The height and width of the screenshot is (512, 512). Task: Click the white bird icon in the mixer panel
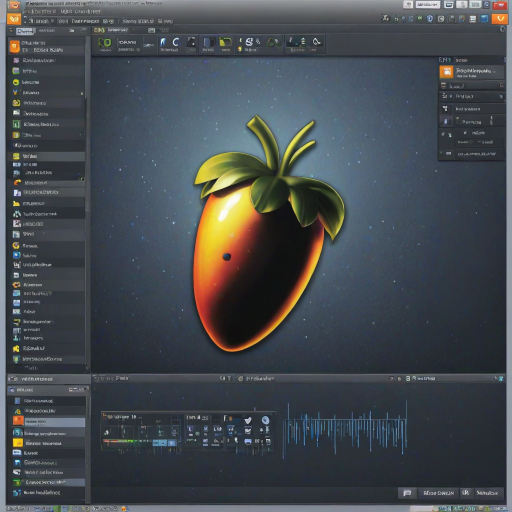[x=248, y=420]
